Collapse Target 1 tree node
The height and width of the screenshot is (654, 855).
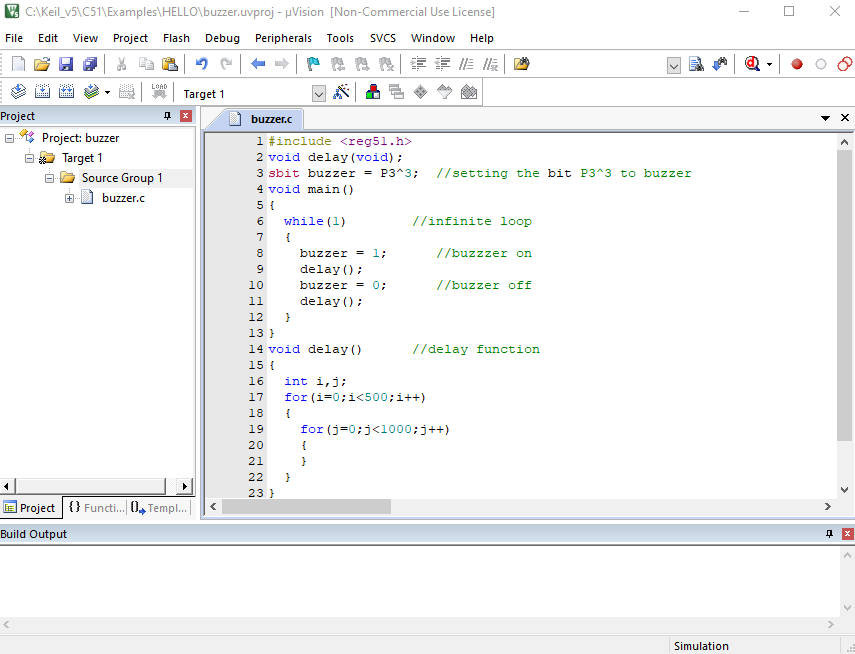[29, 159]
